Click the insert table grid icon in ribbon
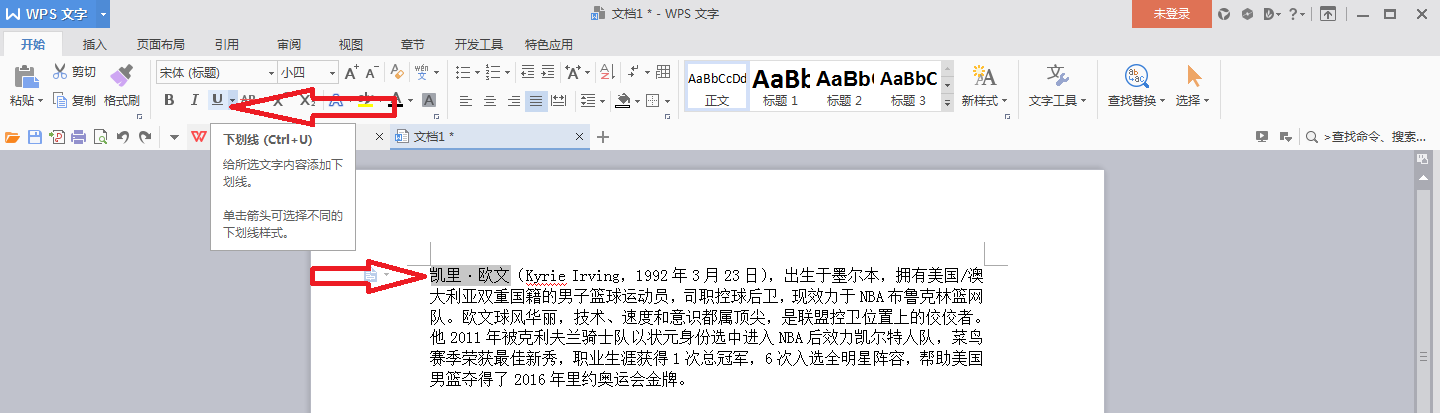The height and width of the screenshot is (413, 1440). pos(662,72)
